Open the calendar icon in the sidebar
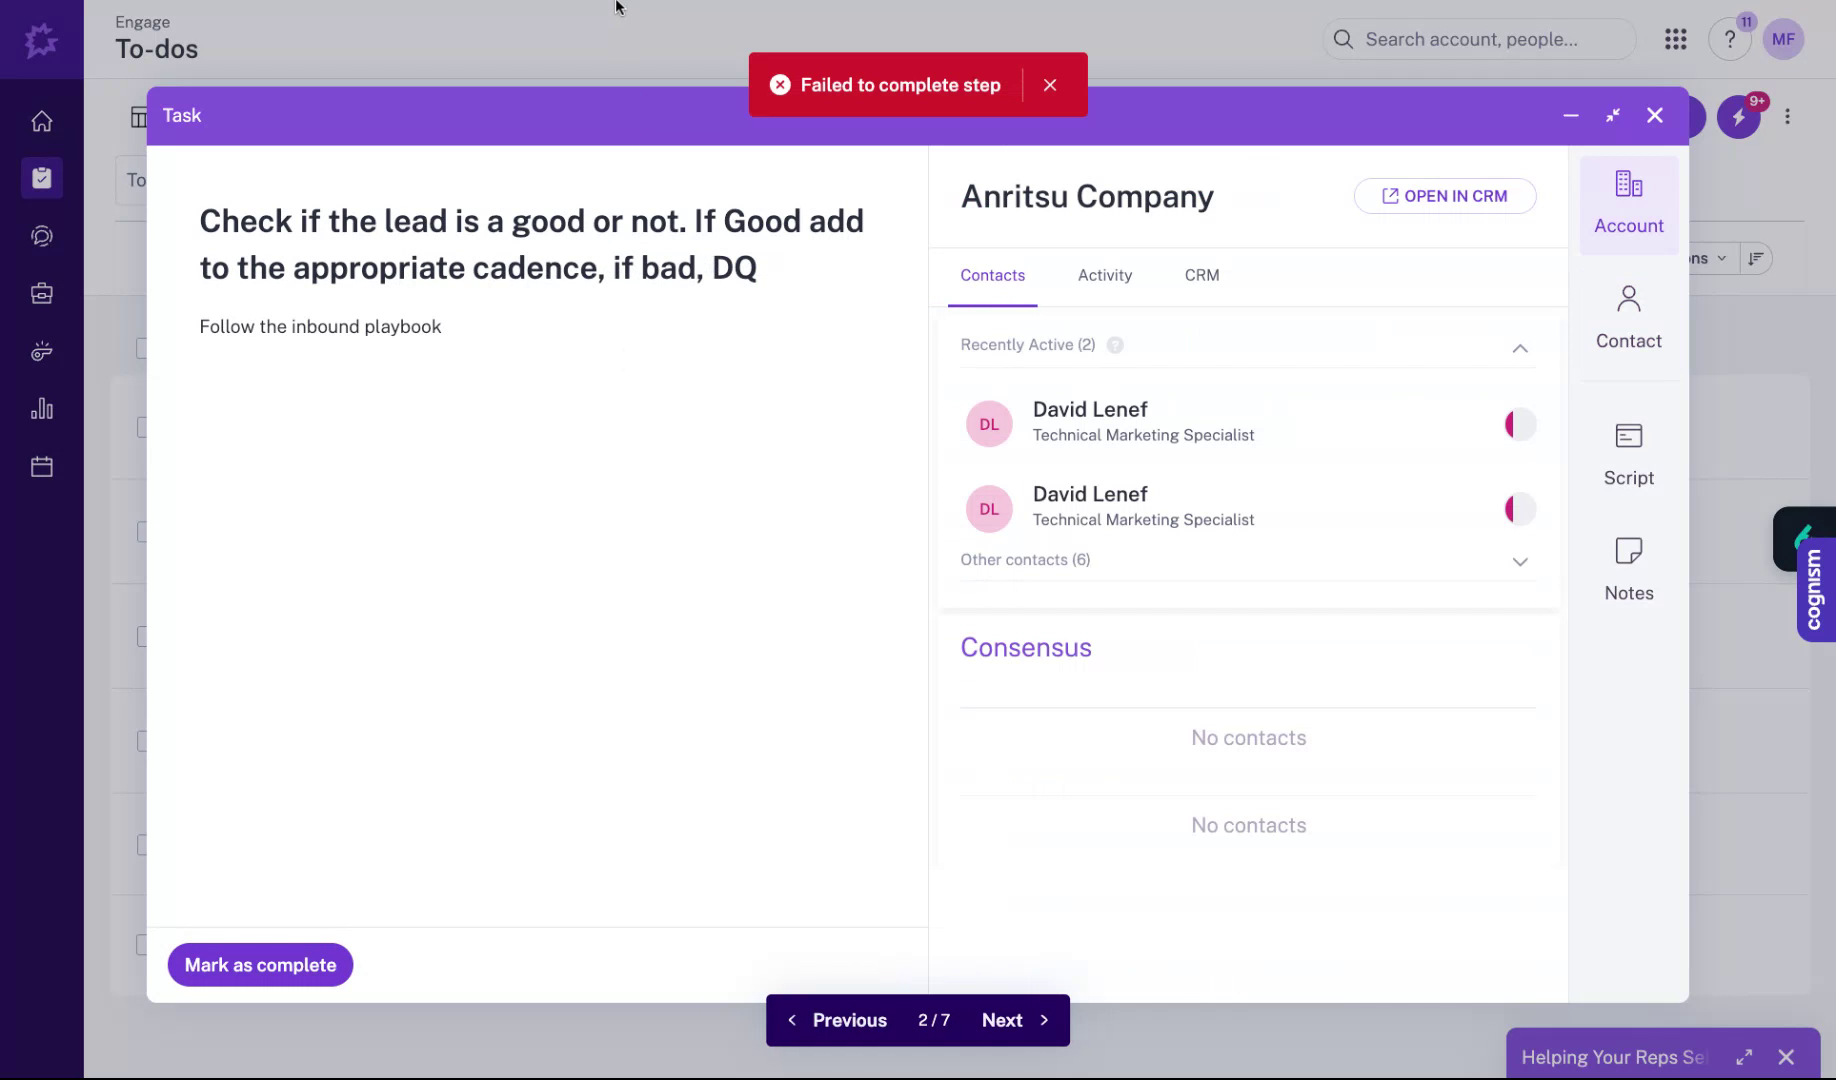Screen dimensions: 1836x1080 [41, 465]
